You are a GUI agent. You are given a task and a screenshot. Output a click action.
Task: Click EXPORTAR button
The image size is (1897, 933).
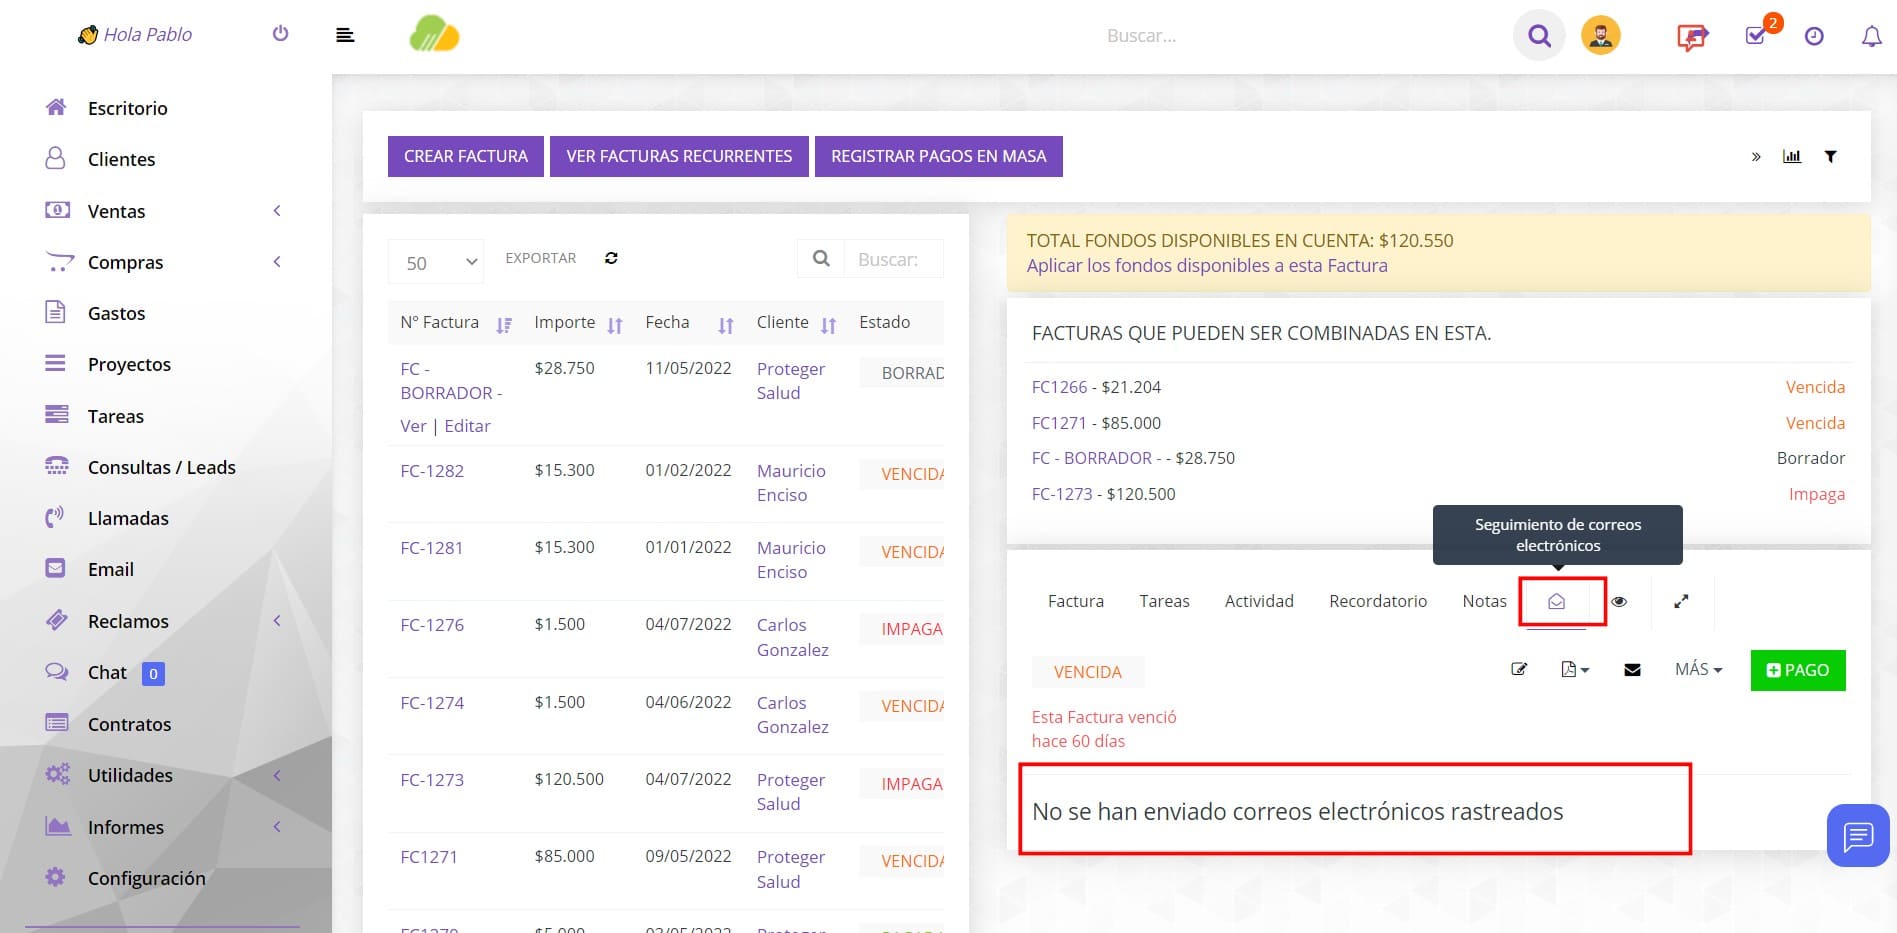541,258
